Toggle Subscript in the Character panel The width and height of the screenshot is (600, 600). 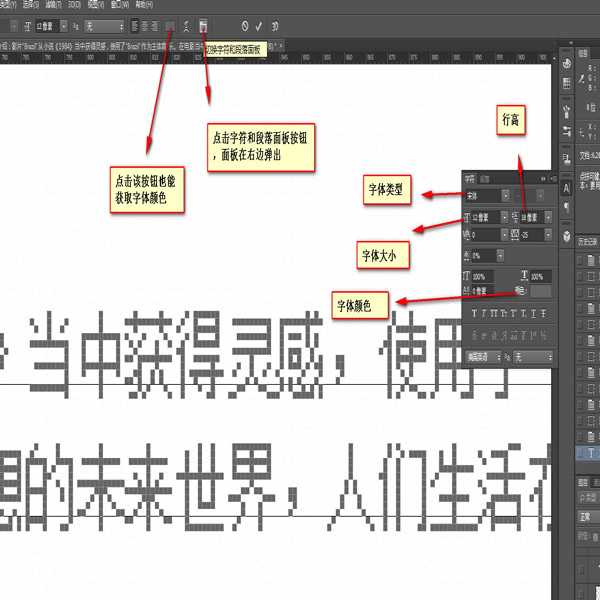tap(524, 314)
